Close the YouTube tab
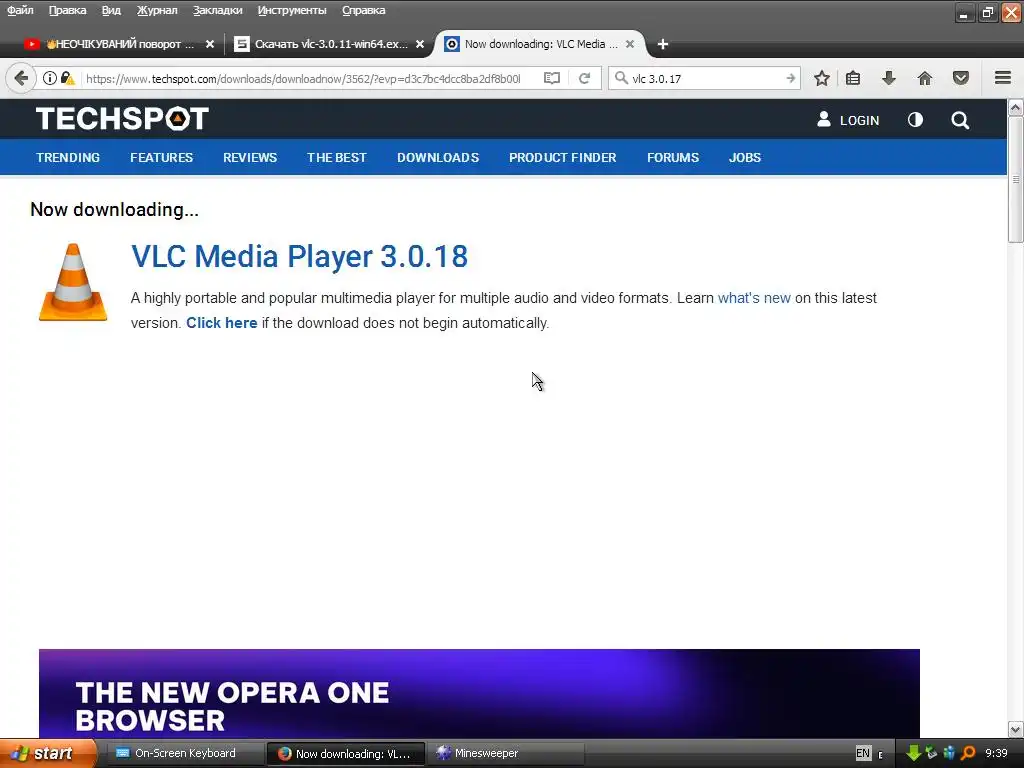 tap(210, 44)
